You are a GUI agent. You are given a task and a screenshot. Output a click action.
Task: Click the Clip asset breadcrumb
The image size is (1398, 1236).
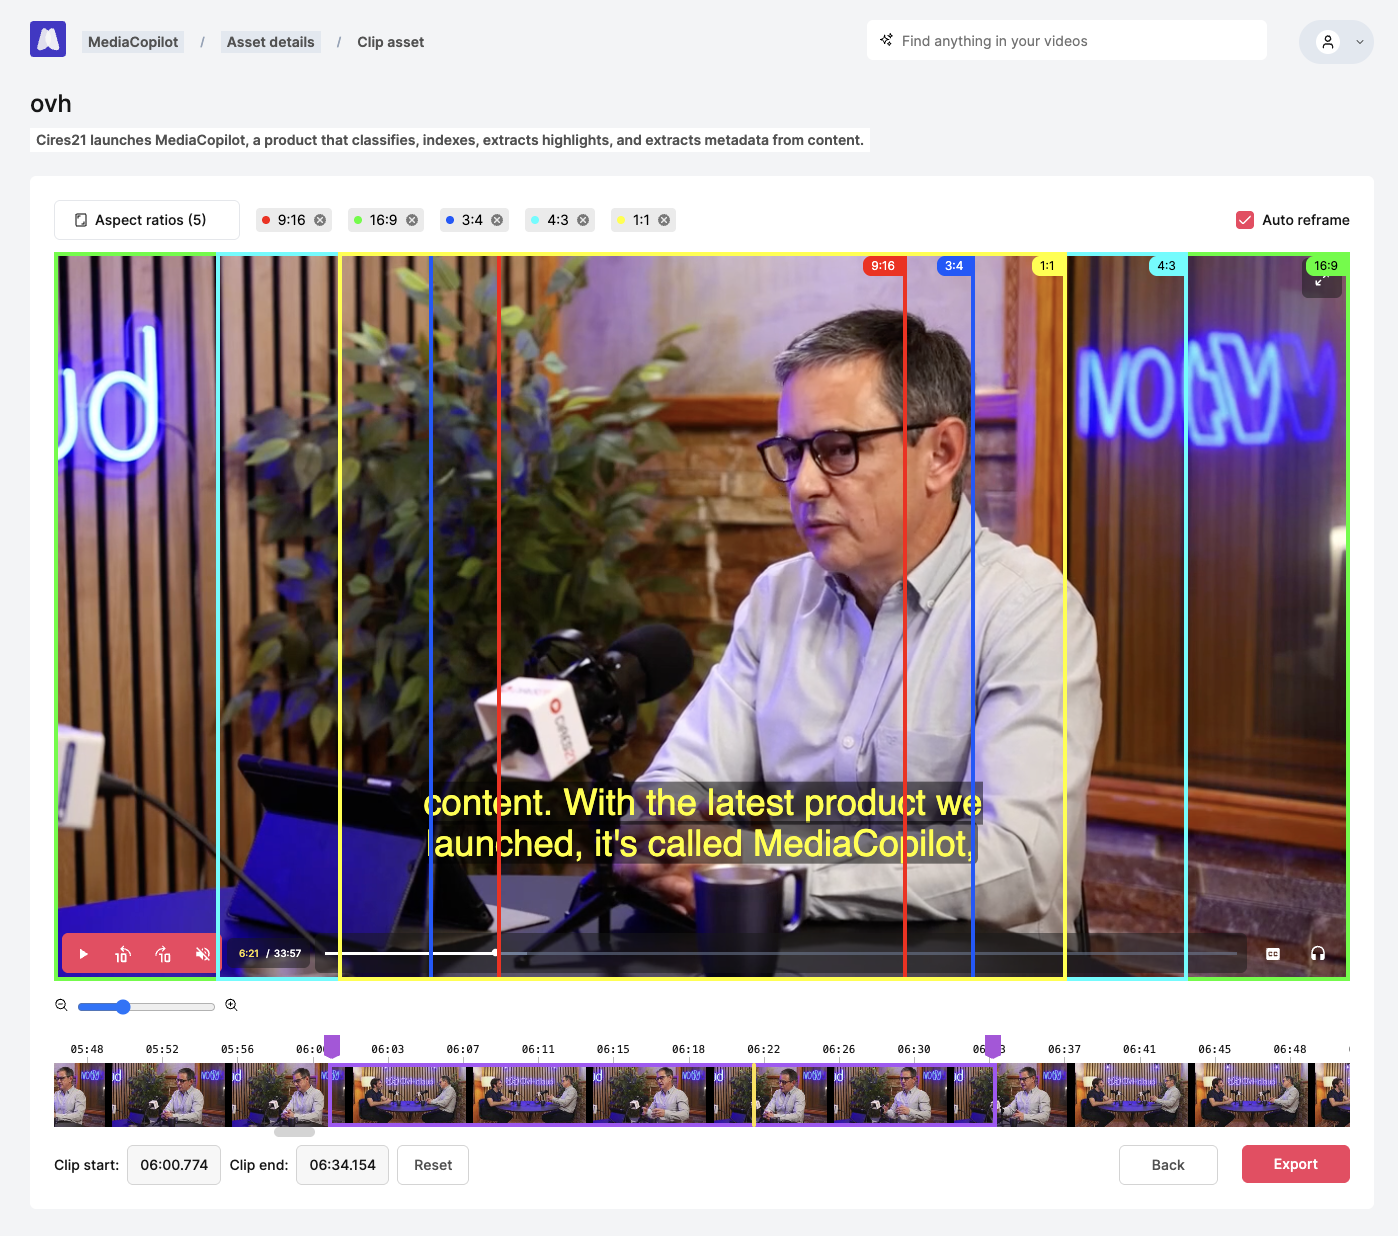391,42
